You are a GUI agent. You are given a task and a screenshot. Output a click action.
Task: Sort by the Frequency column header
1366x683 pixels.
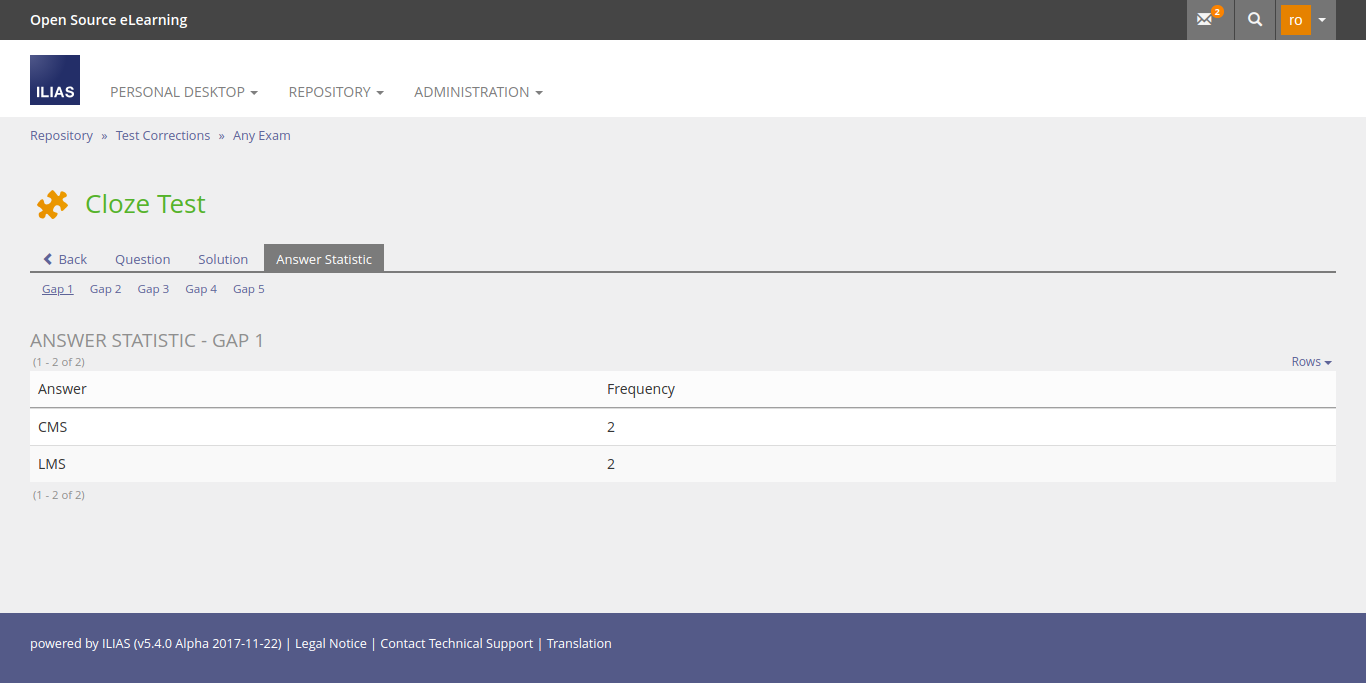[641, 389]
